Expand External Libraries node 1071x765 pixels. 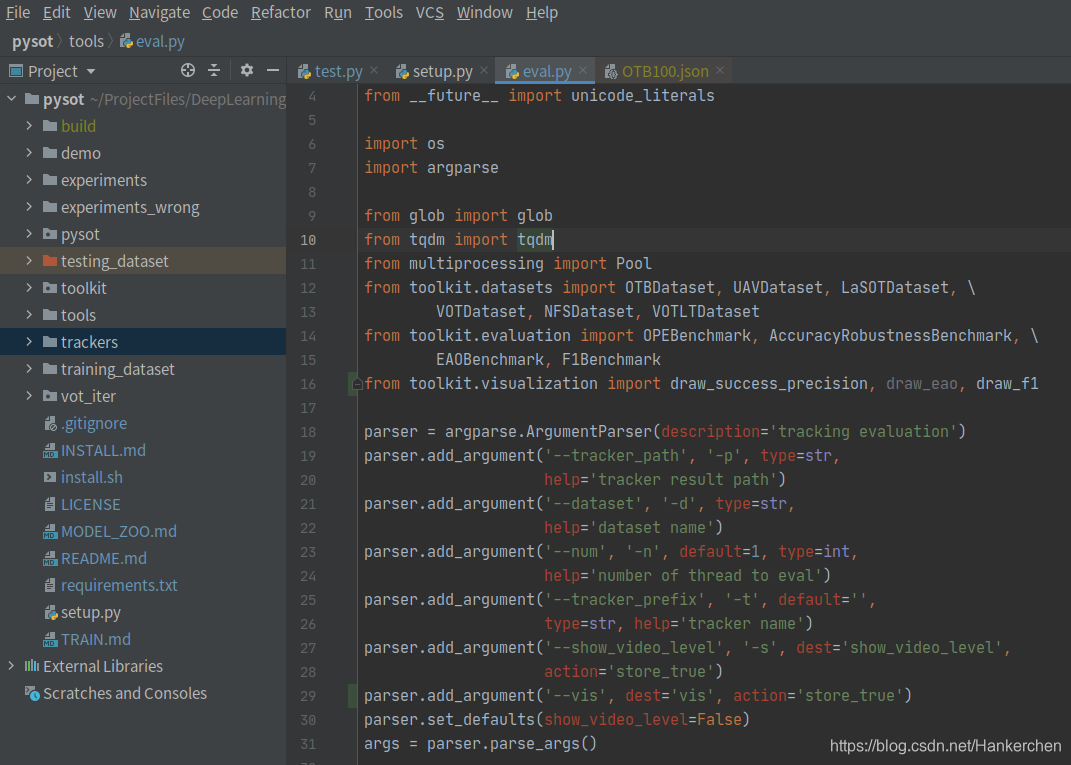(12, 666)
